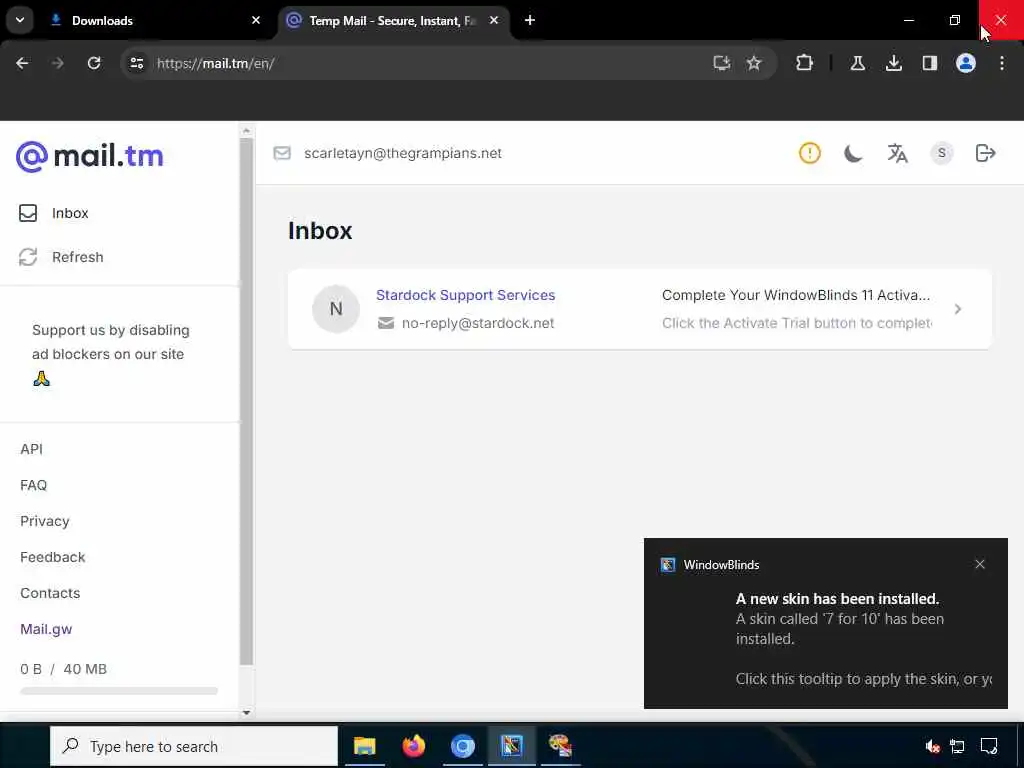This screenshot has height=768, width=1024.
Task: Open the Complete Your WindowBlinds 11 Activation subject
Action: tap(795, 295)
